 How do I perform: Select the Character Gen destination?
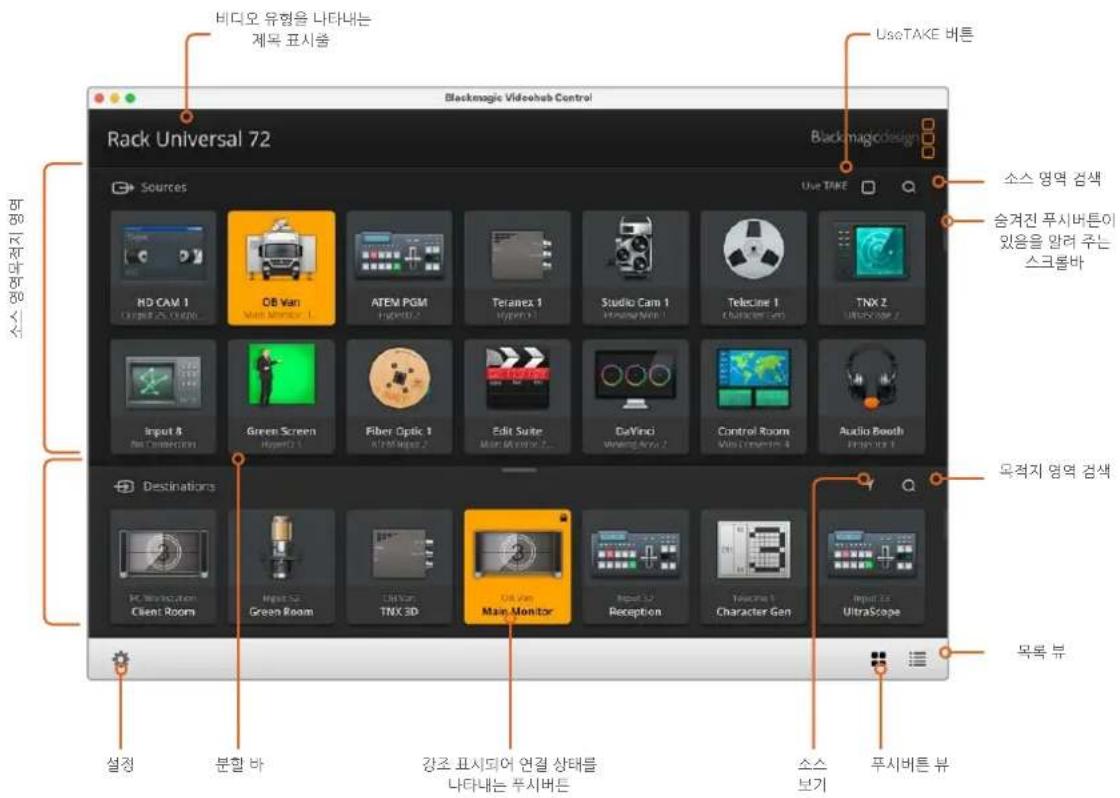coord(754,567)
